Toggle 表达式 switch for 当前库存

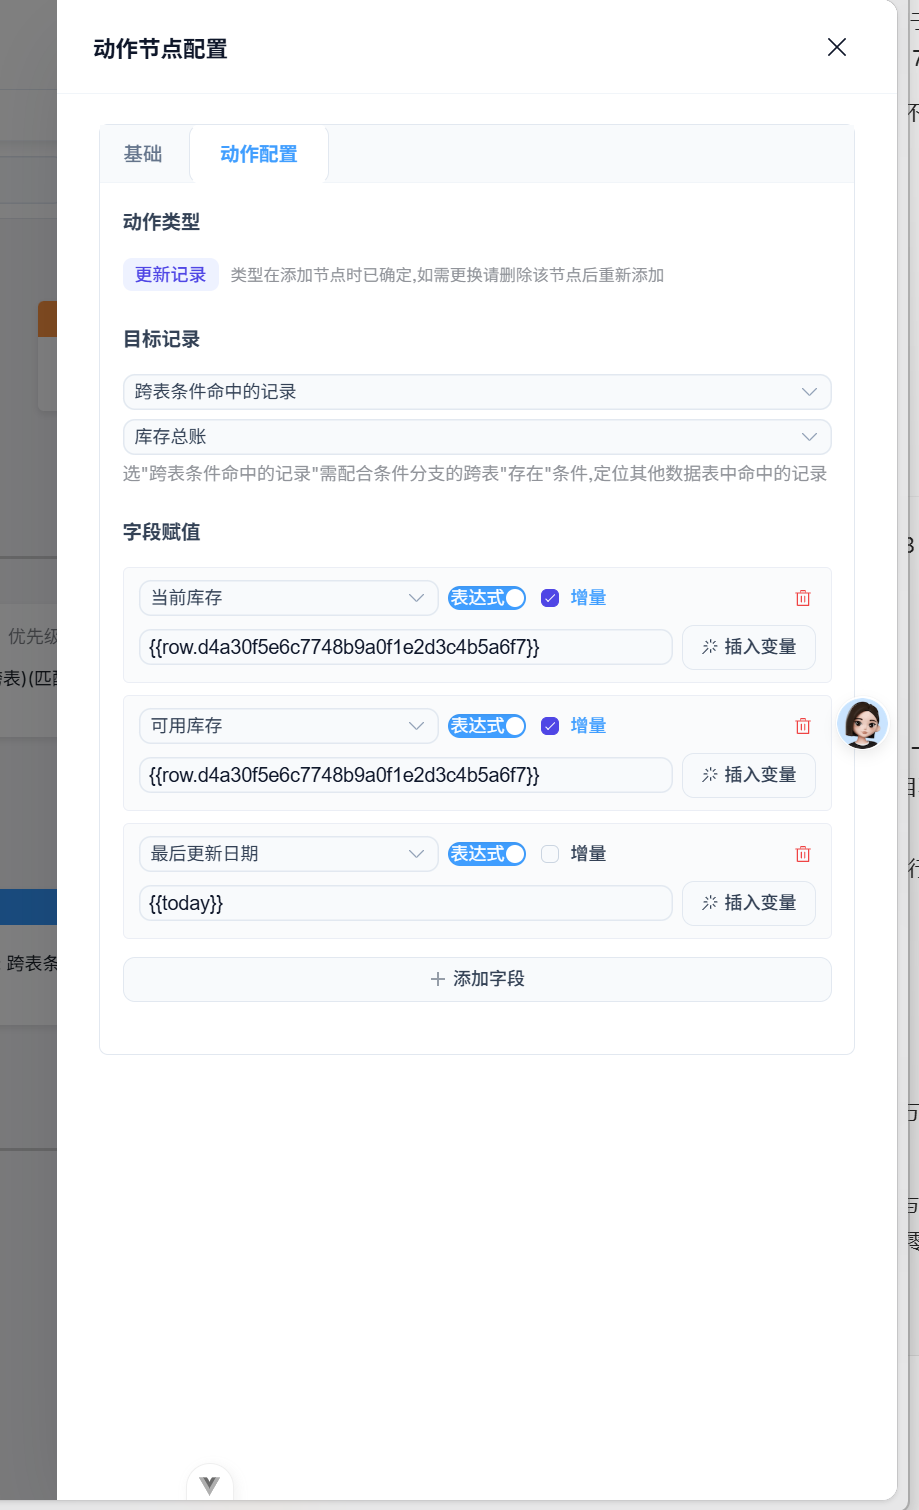click(487, 598)
